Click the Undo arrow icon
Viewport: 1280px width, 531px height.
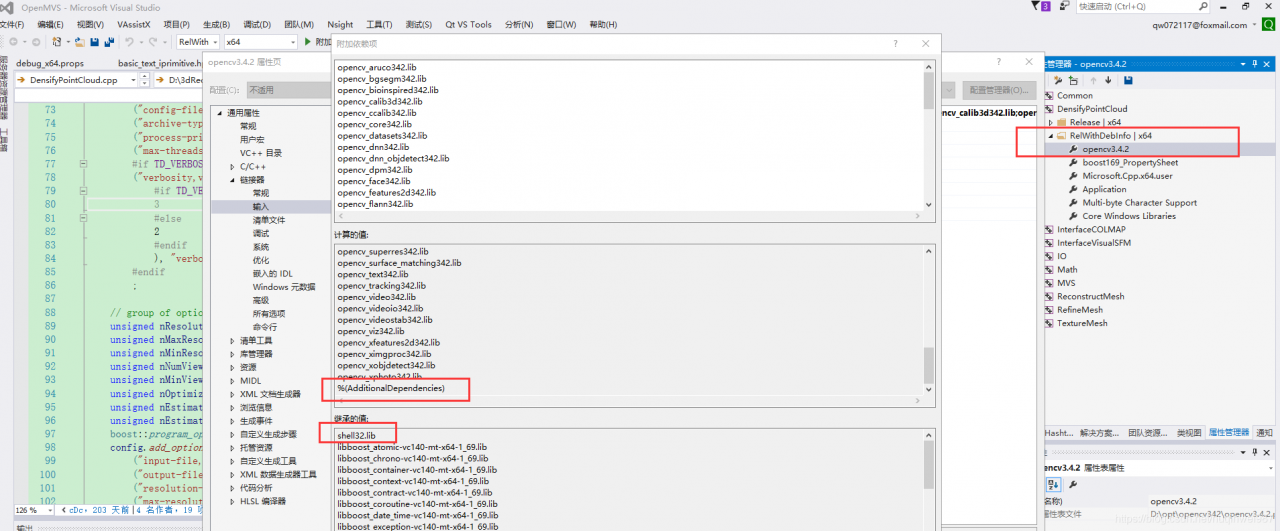(x=129, y=42)
